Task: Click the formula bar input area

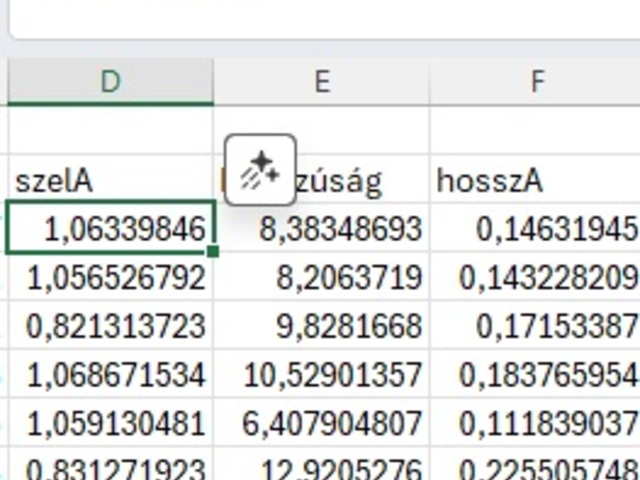Action: pyautogui.click(x=320, y=18)
